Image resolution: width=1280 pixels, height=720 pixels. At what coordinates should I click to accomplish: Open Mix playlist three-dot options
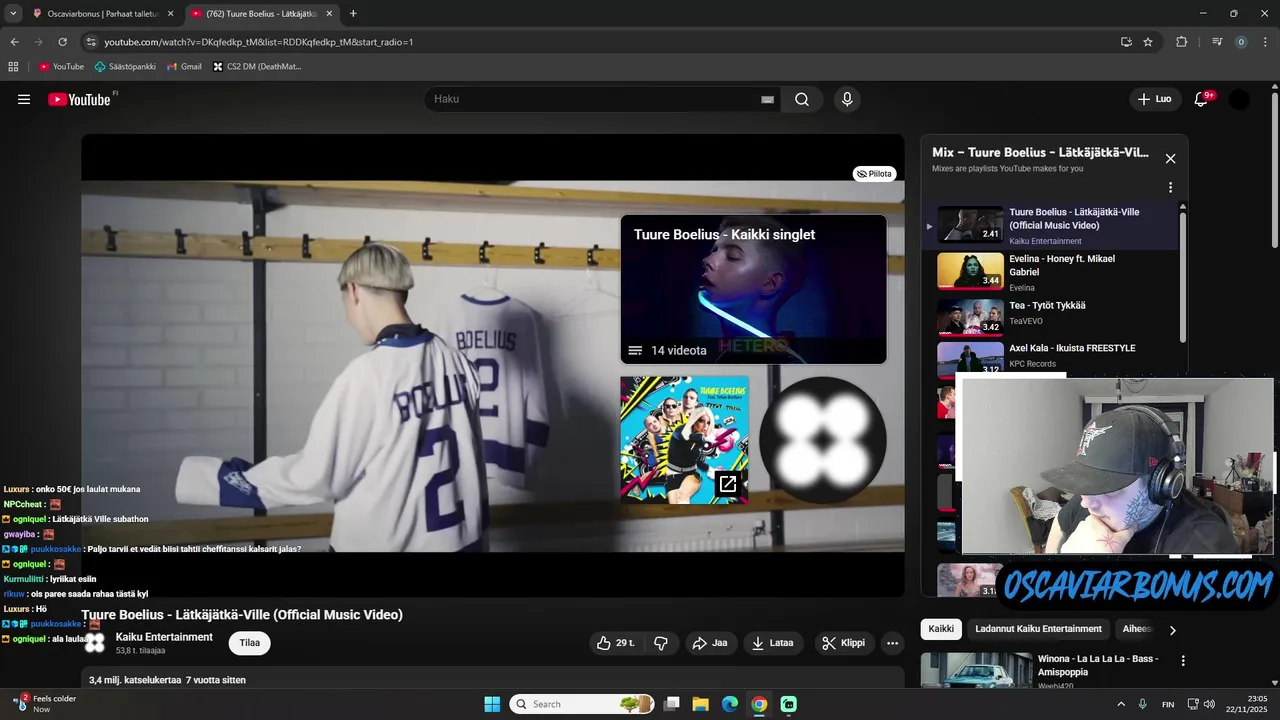point(1170,187)
